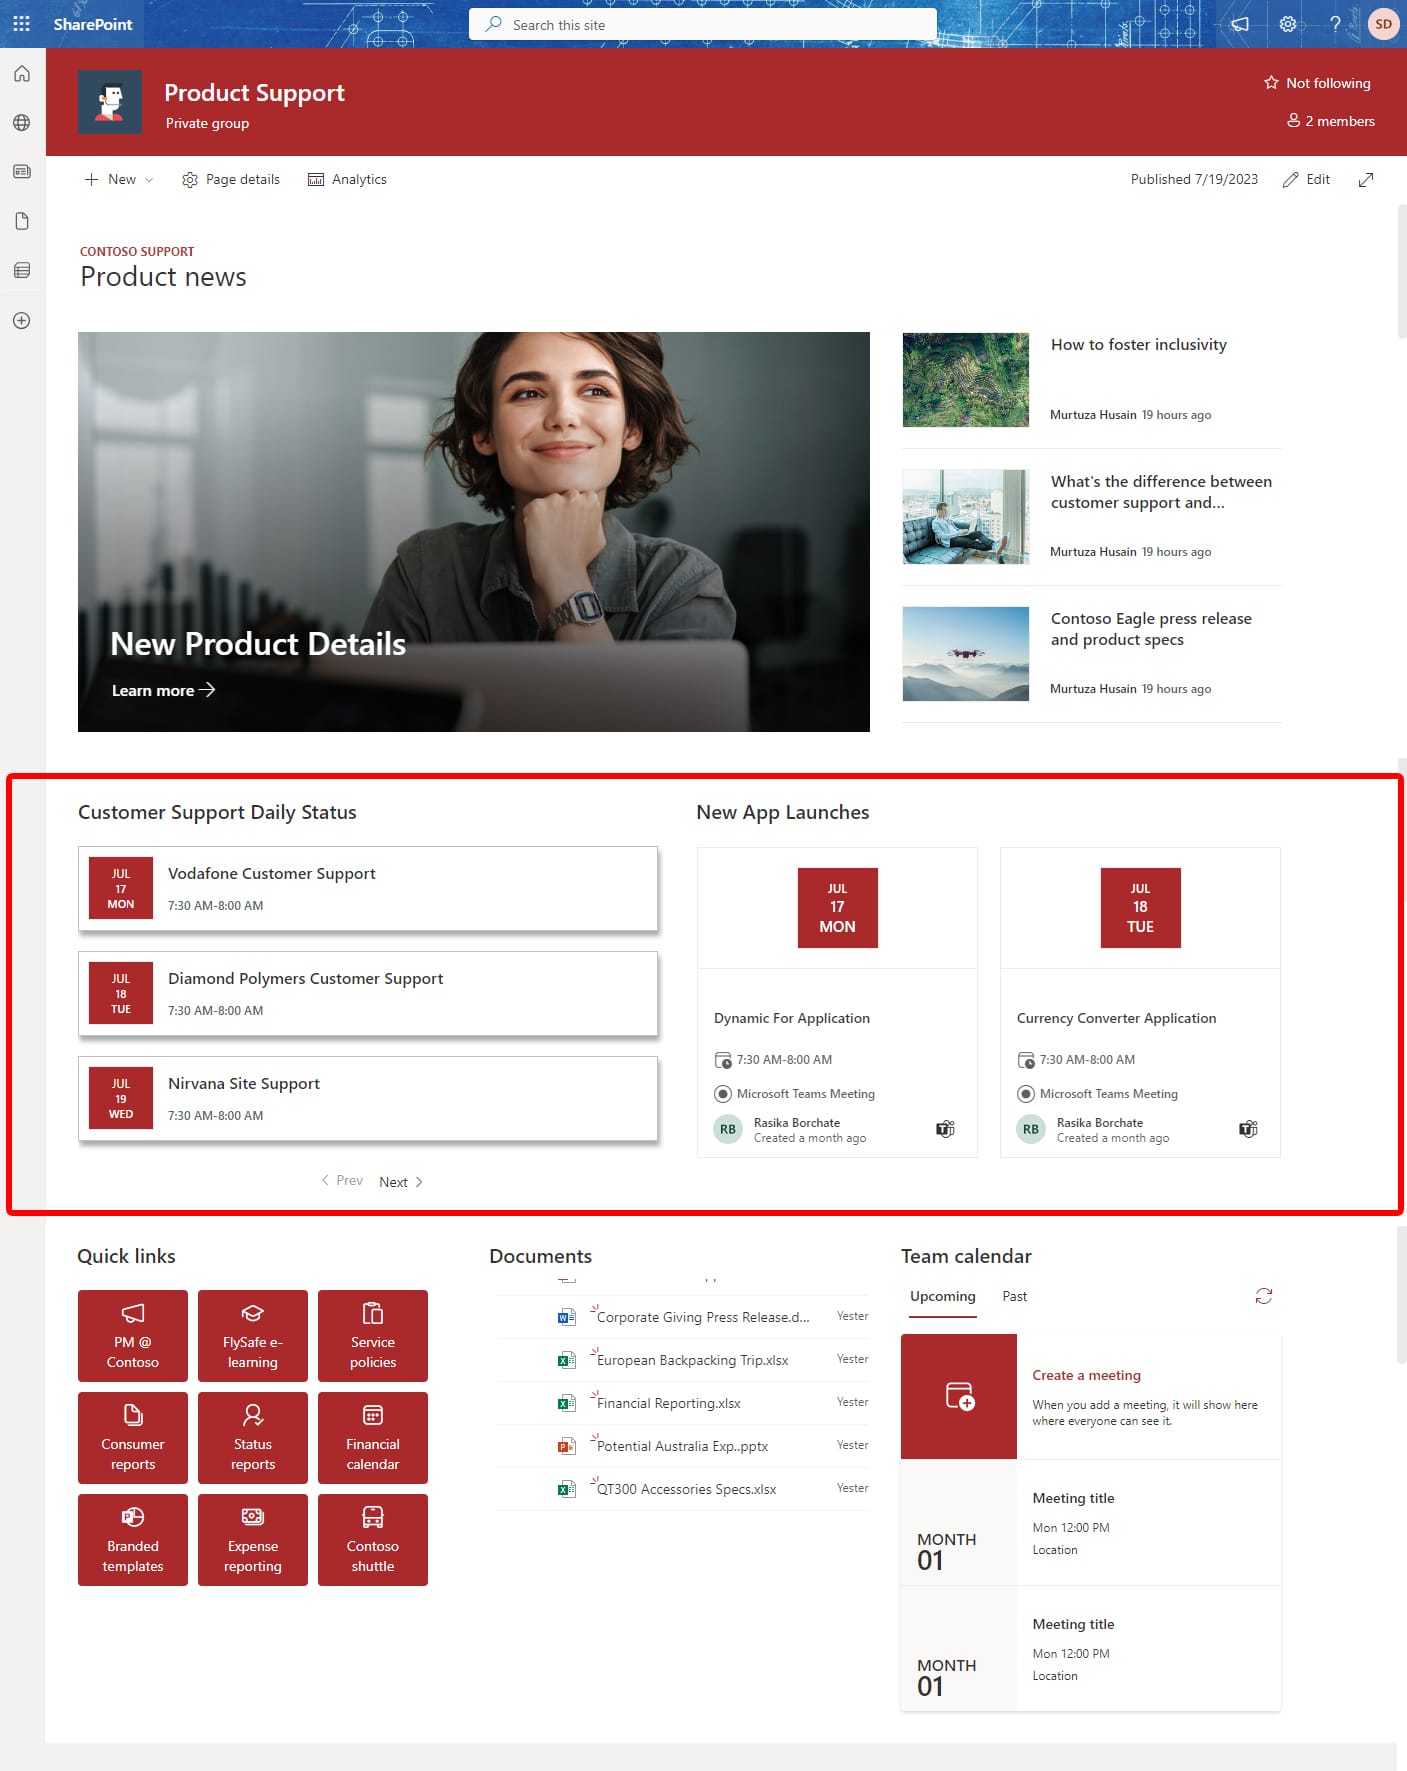Open European Backpacking Trip.xlsx
Screen dimensions: 1407x1771
pyautogui.click(x=692, y=1360)
